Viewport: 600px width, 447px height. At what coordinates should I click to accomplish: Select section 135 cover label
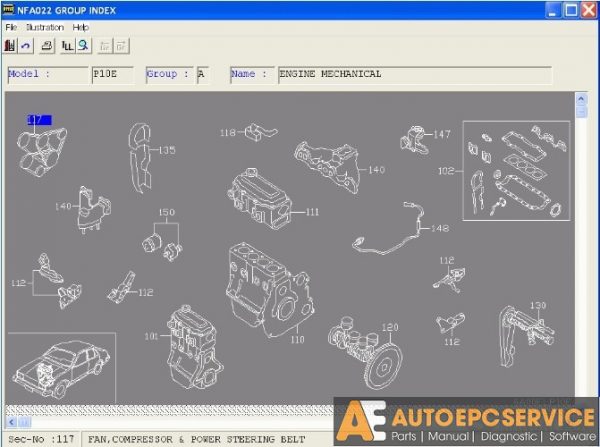point(167,150)
